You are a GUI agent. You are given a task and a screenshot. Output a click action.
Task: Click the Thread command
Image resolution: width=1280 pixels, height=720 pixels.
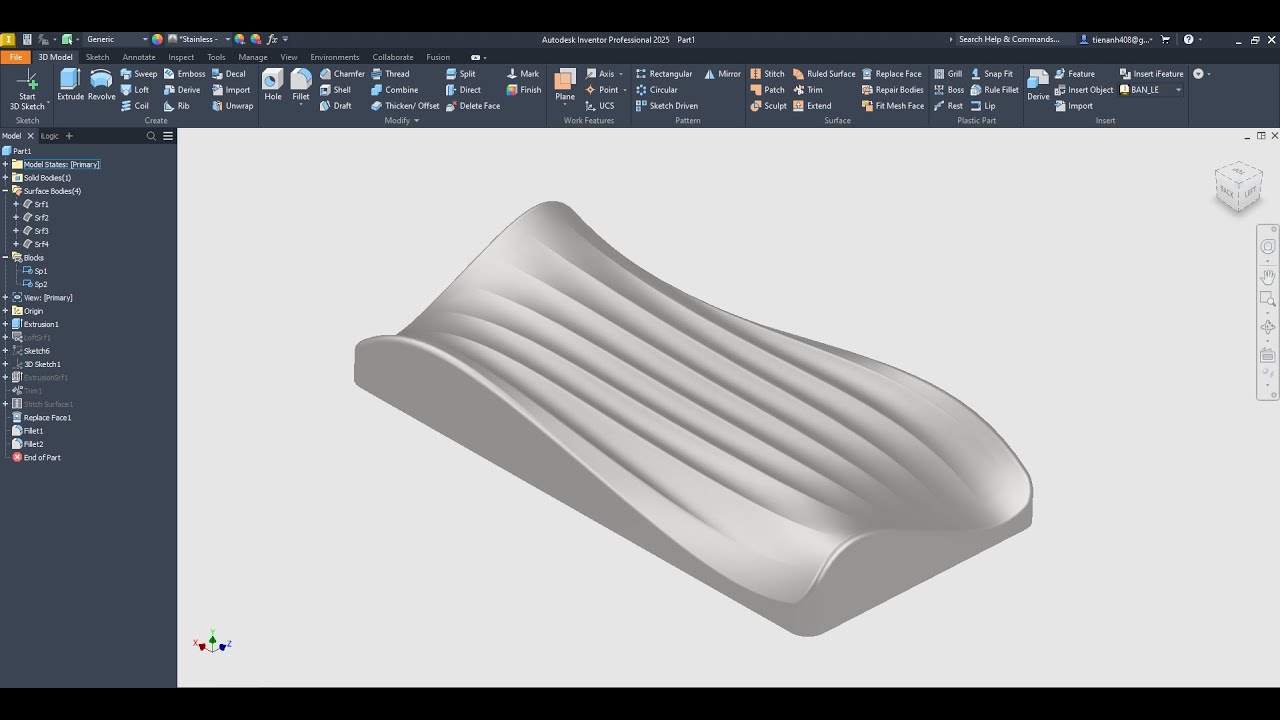coord(390,74)
